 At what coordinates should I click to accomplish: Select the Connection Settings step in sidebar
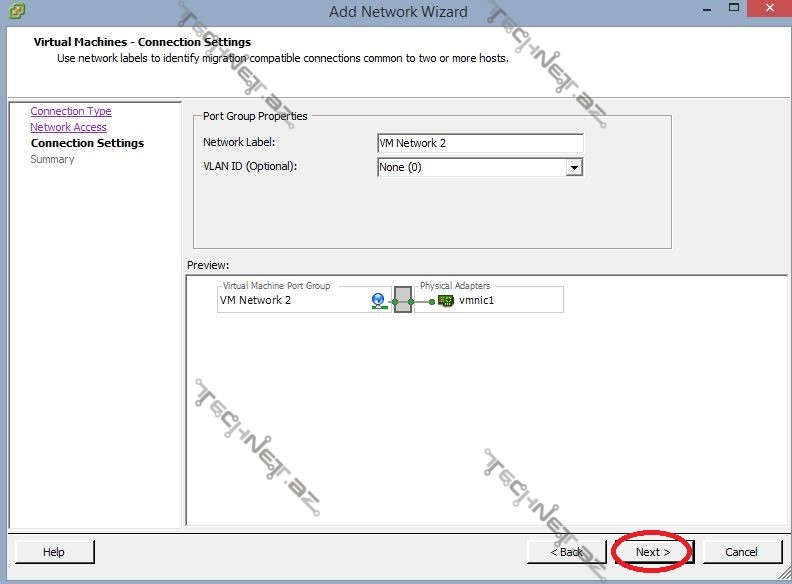pyautogui.click(x=87, y=143)
